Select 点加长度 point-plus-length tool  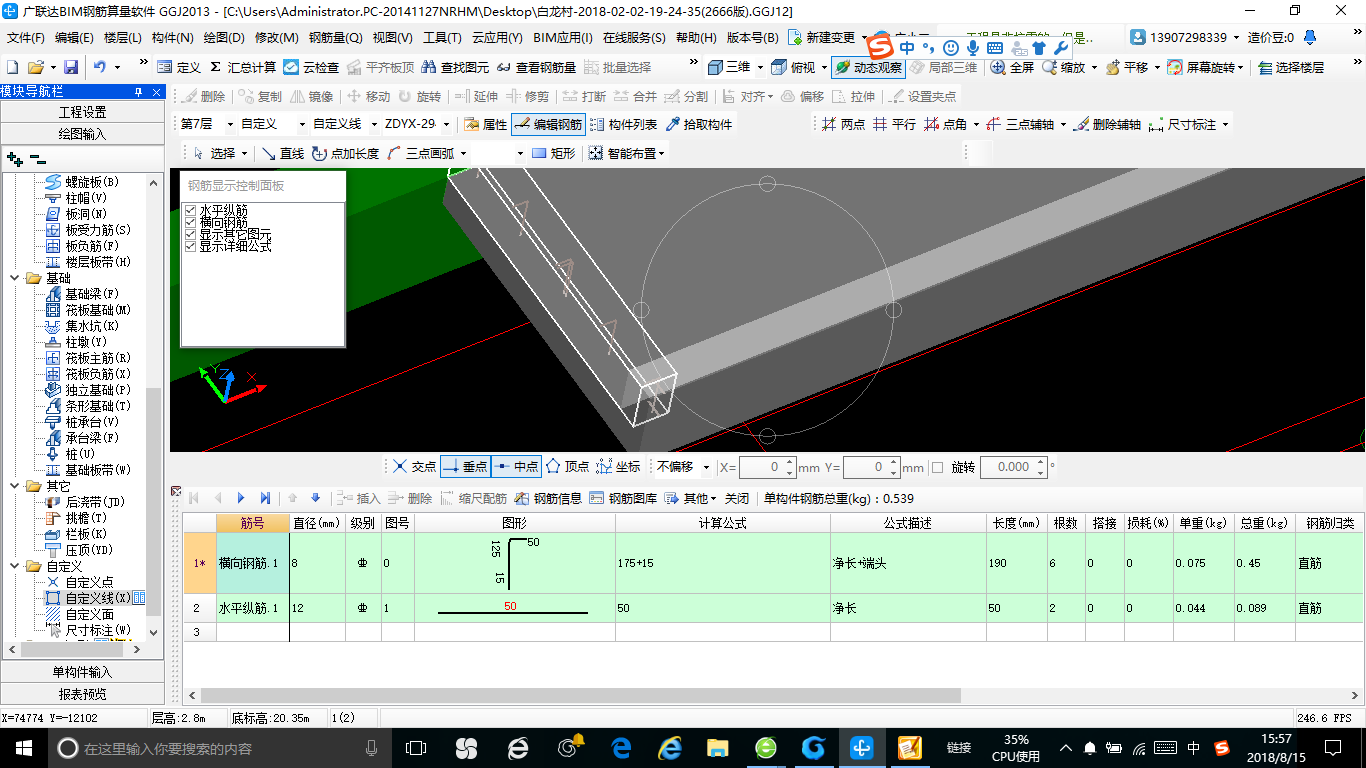(x=345, y=153)
